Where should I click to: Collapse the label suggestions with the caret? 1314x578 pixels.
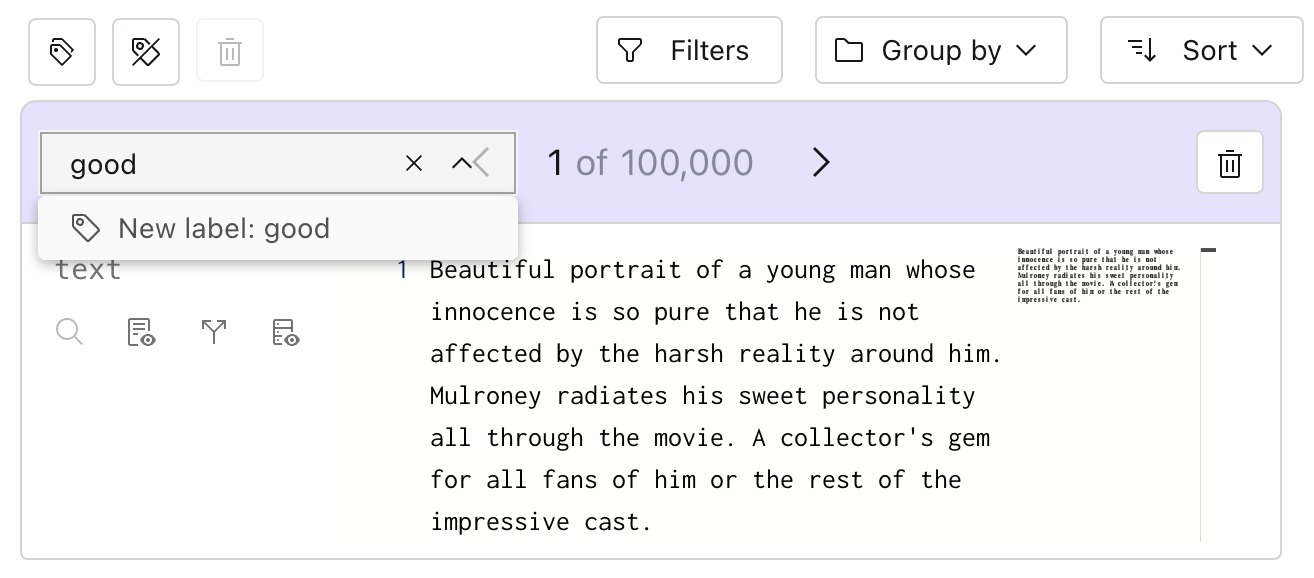(461, 163)
